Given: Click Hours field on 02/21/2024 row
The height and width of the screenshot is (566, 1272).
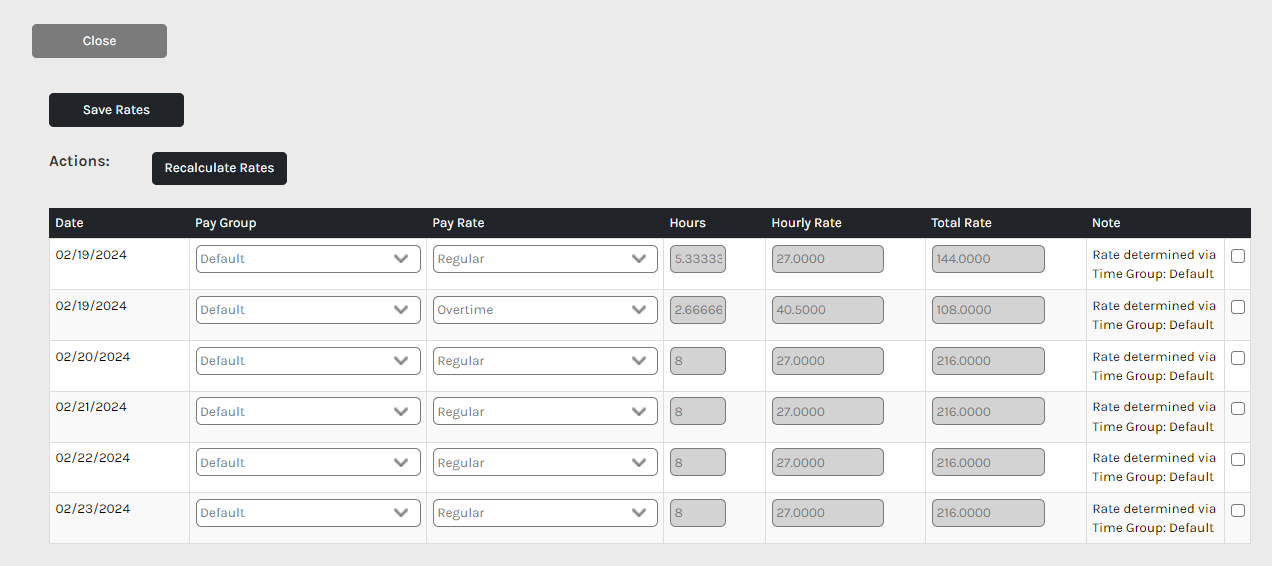Looking at the screenshot, I should tap(698, 412).
